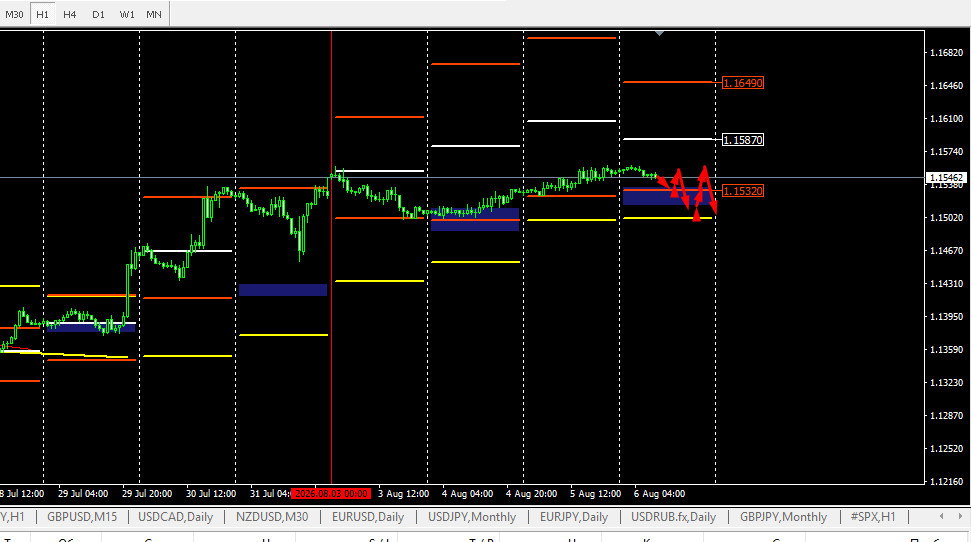Click the chart shift triangle marker
Viewport: 971px width, 542px height.
660,33
